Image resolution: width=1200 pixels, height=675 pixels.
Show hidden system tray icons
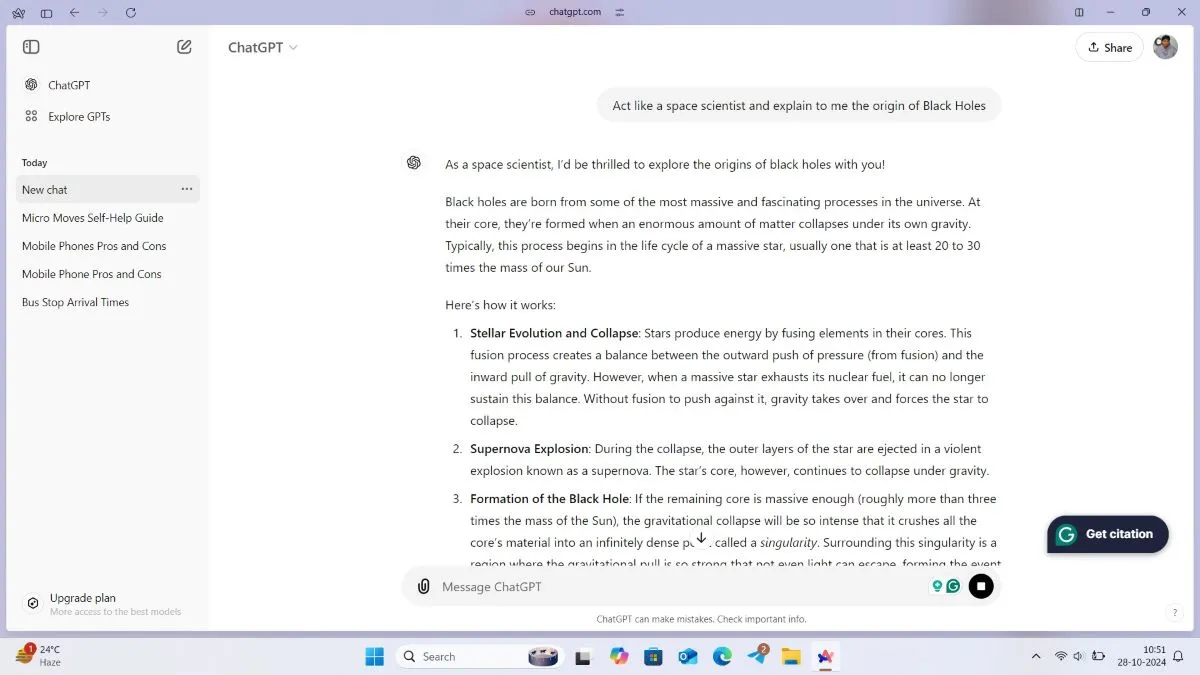coord(1035,656)
